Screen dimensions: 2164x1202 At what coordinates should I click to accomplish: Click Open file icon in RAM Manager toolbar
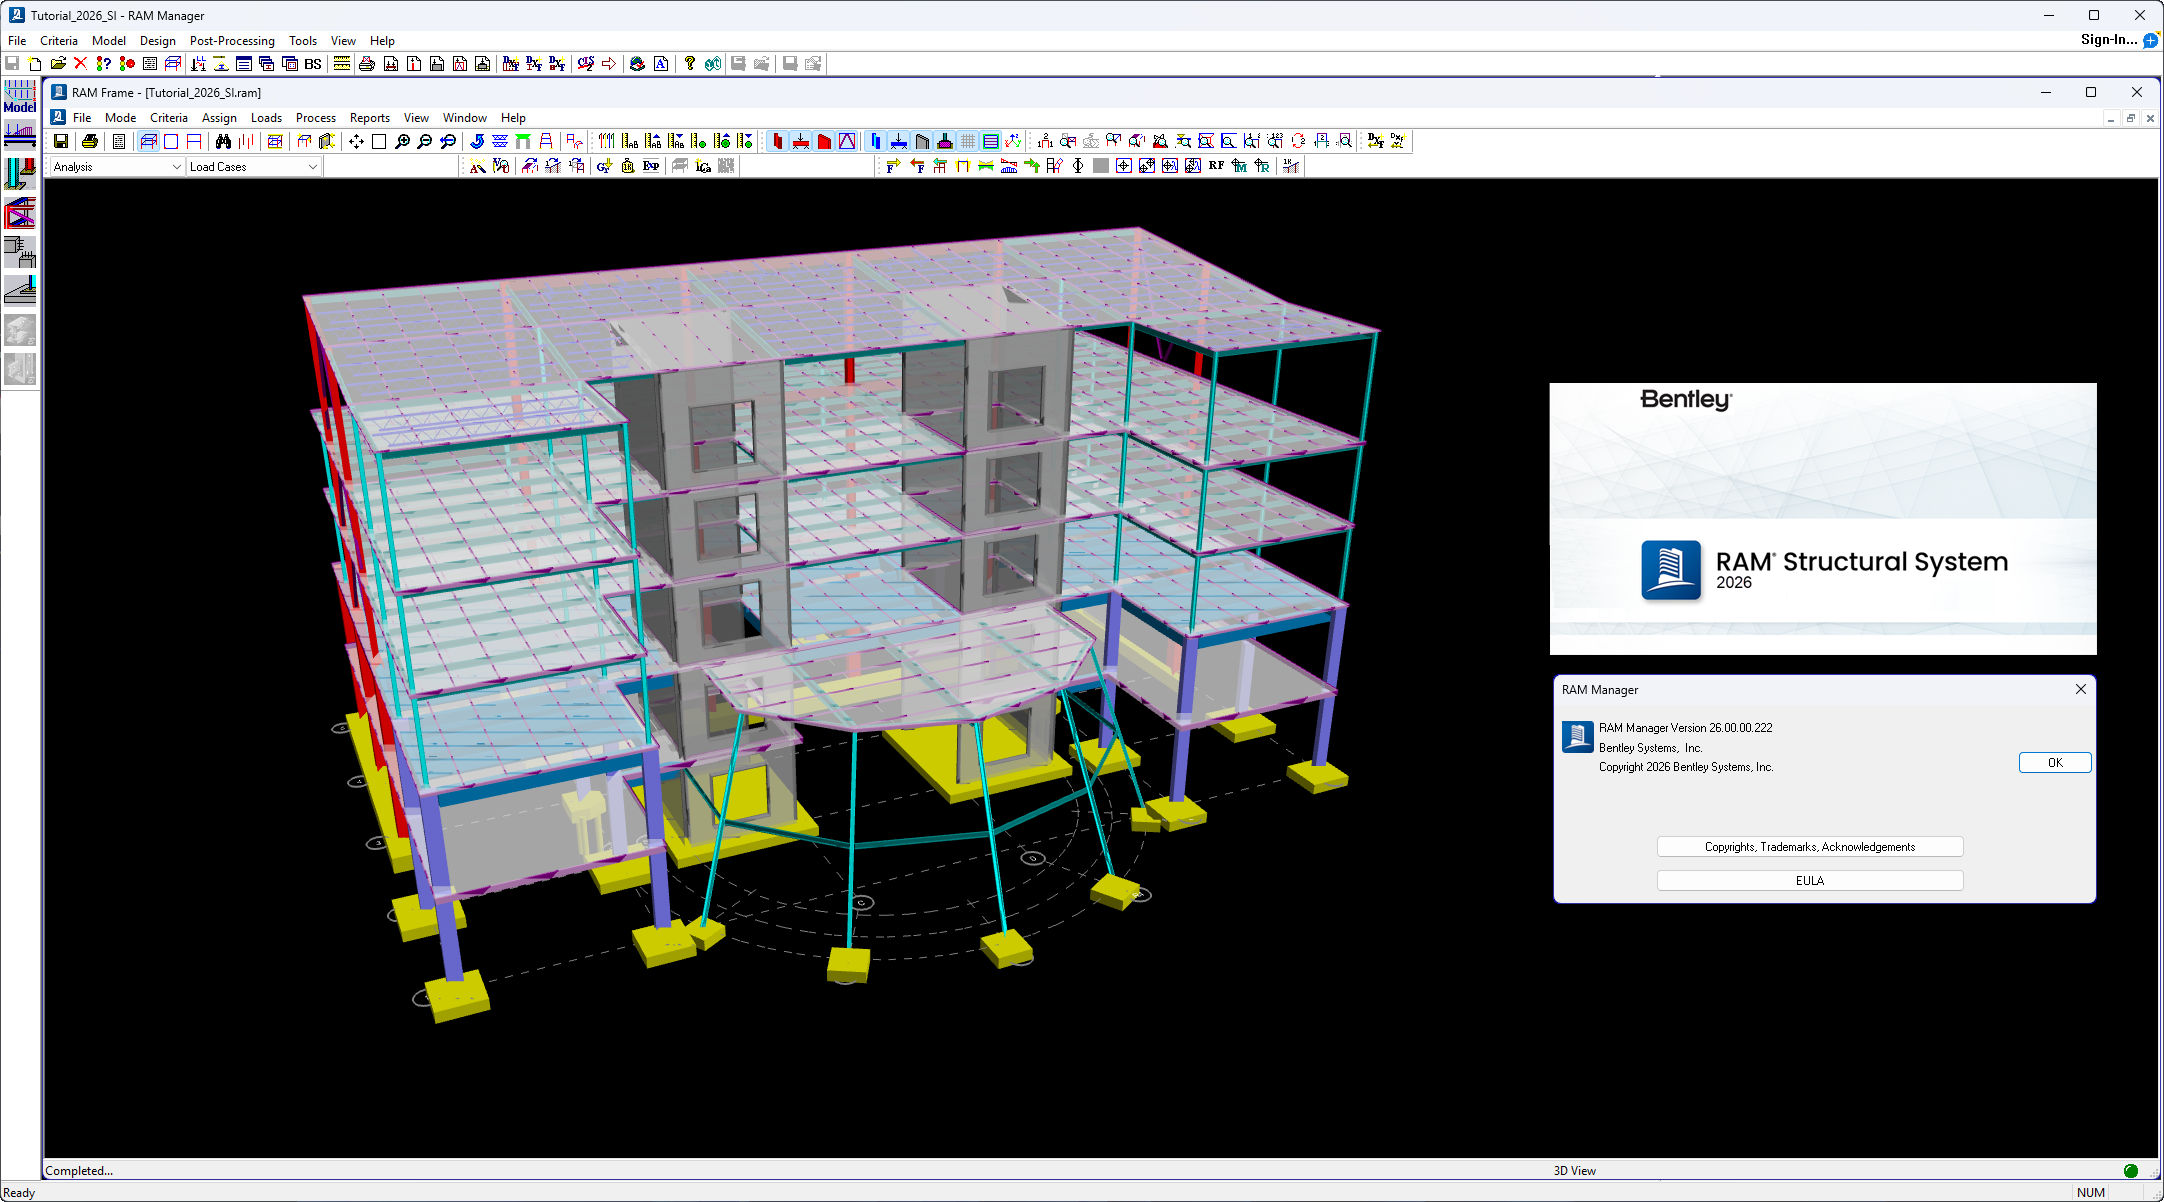58,64
